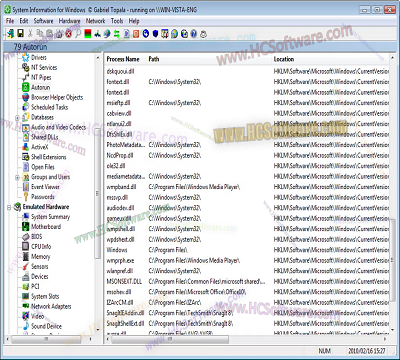This screenshot has width=400, height=360.
Task: Select the MSONSEXT.DLL row
Action: tap(247, 281)
